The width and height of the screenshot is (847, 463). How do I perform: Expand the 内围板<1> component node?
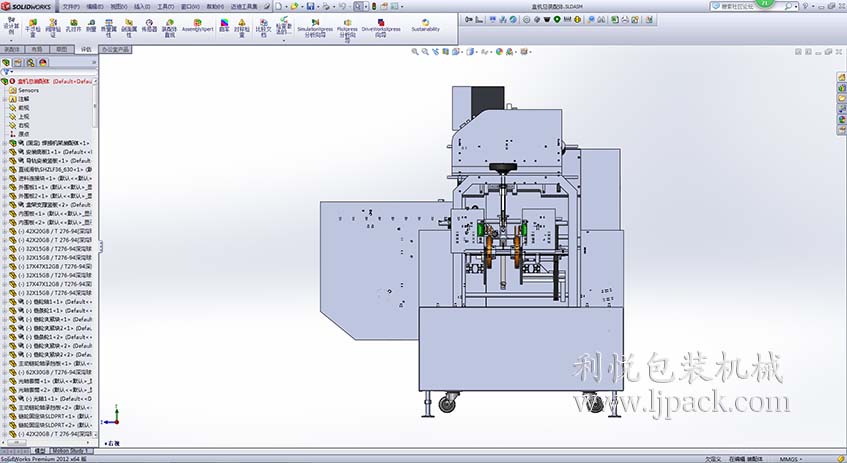(x=4, y=213)
